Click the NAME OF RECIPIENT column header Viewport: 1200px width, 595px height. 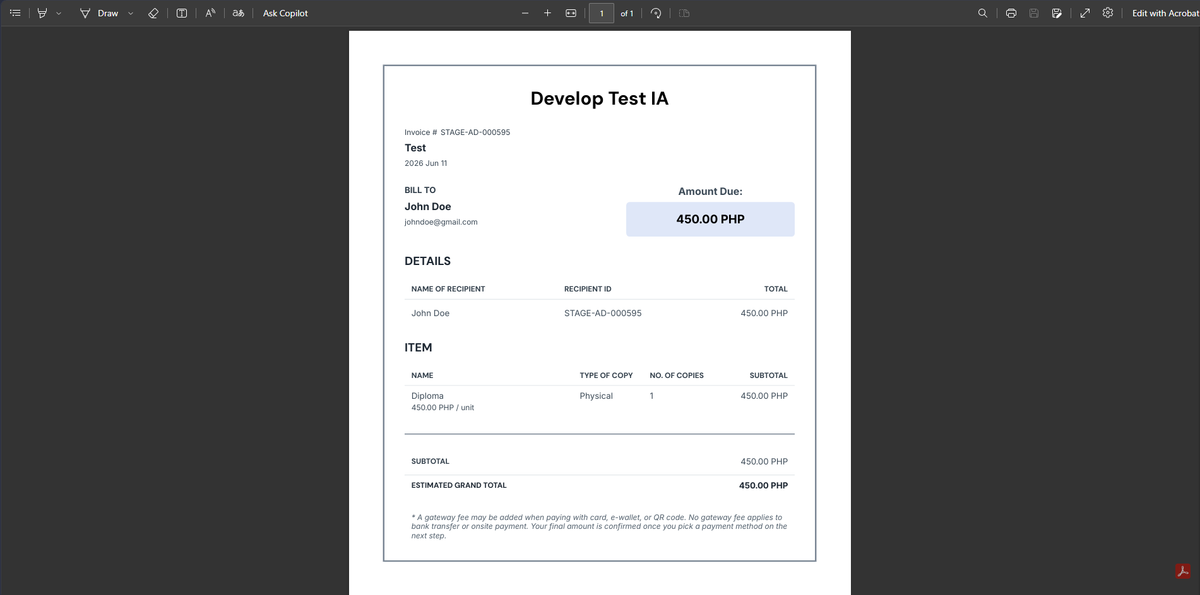coord(448,289)
